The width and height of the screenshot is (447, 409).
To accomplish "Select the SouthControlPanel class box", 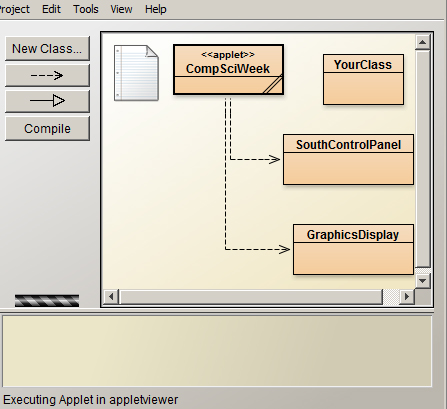I will tap(348, 160).
